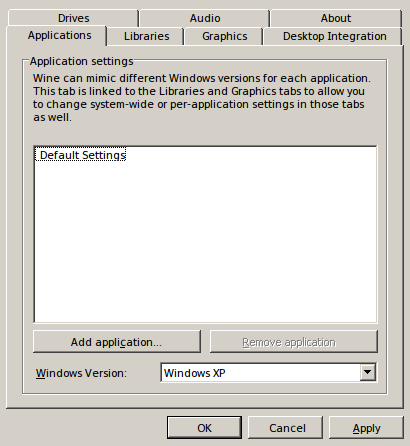
Task: Open the Graphics tab
Action: 224,36
